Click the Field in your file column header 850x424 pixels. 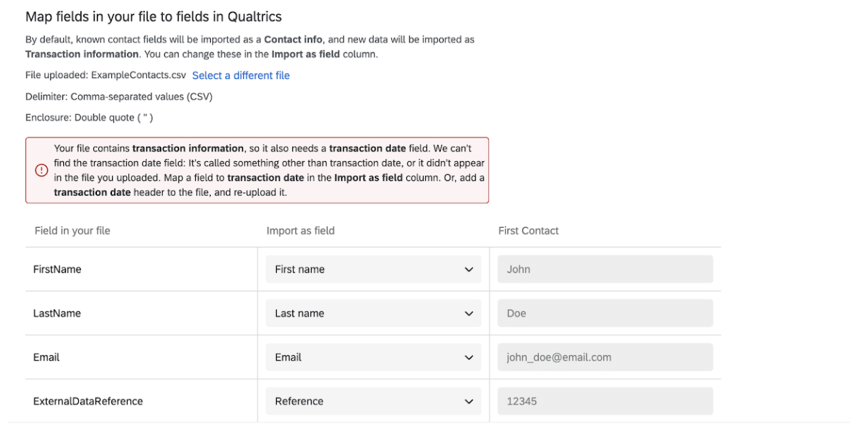(72, 231)
